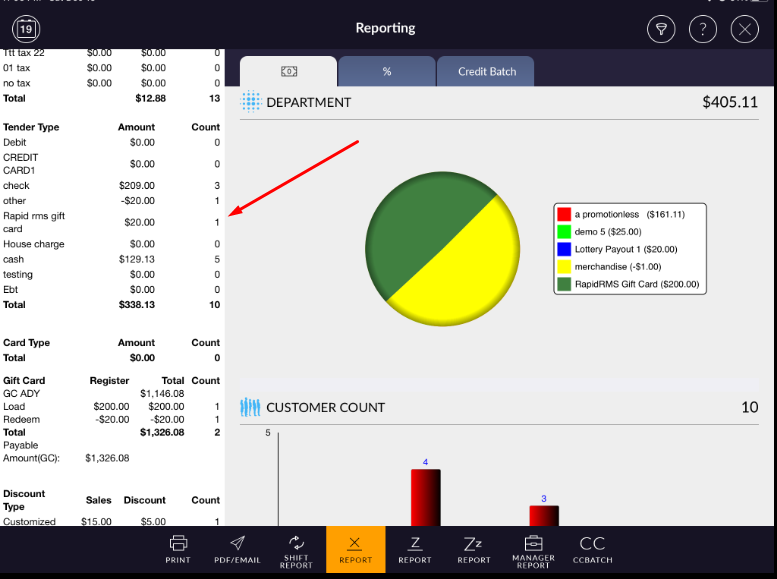Send report via PDF/Email icon

coord(237,549)
